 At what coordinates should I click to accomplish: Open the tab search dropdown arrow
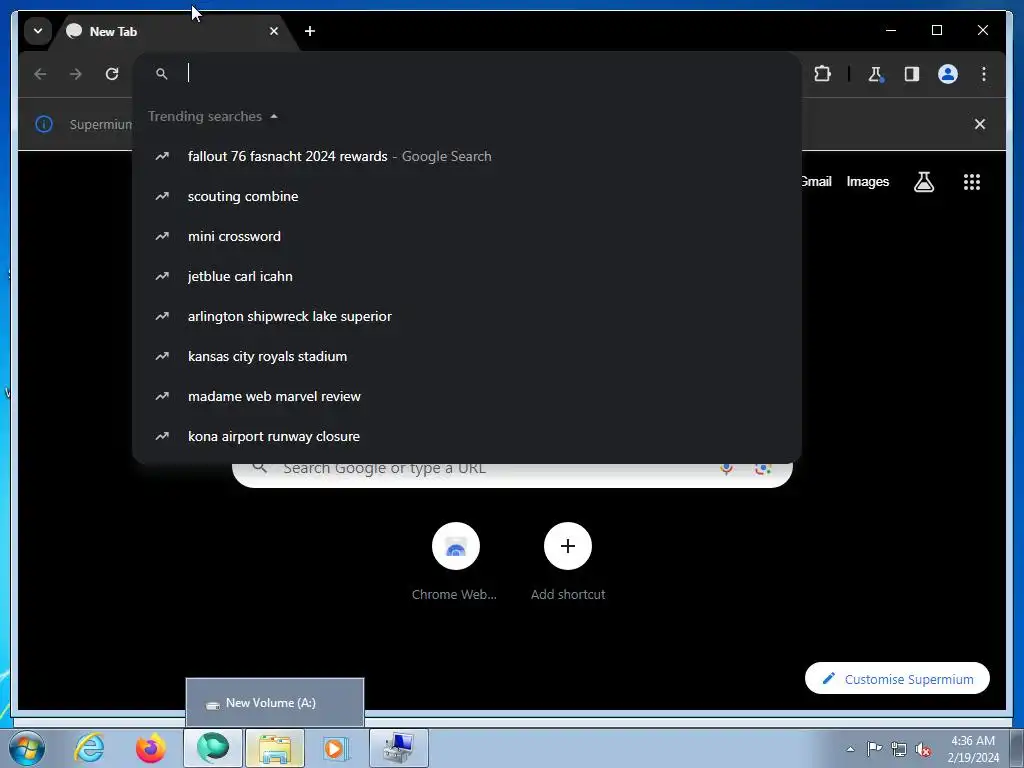coord(38,31)
